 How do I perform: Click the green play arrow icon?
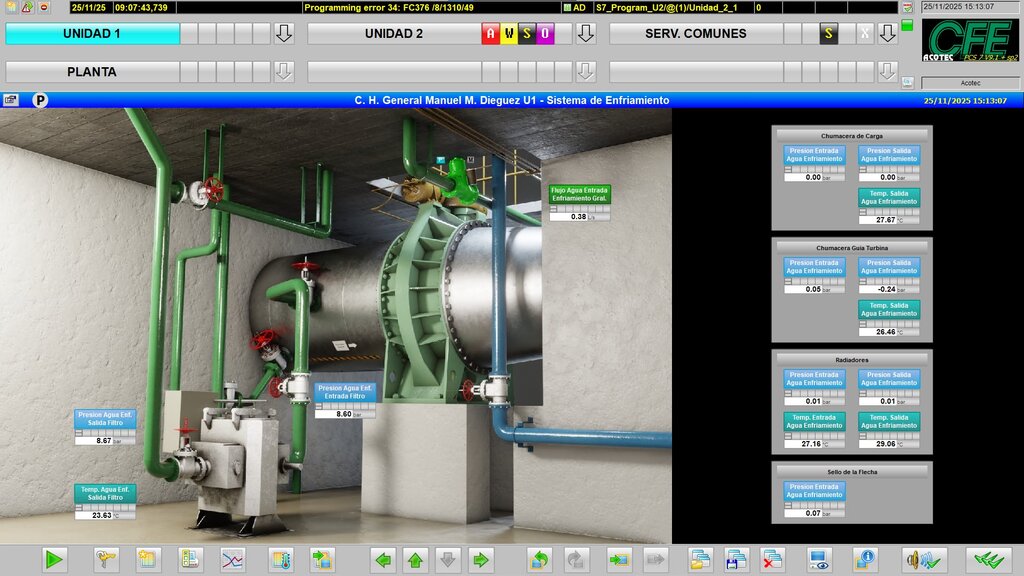[54, 560]
